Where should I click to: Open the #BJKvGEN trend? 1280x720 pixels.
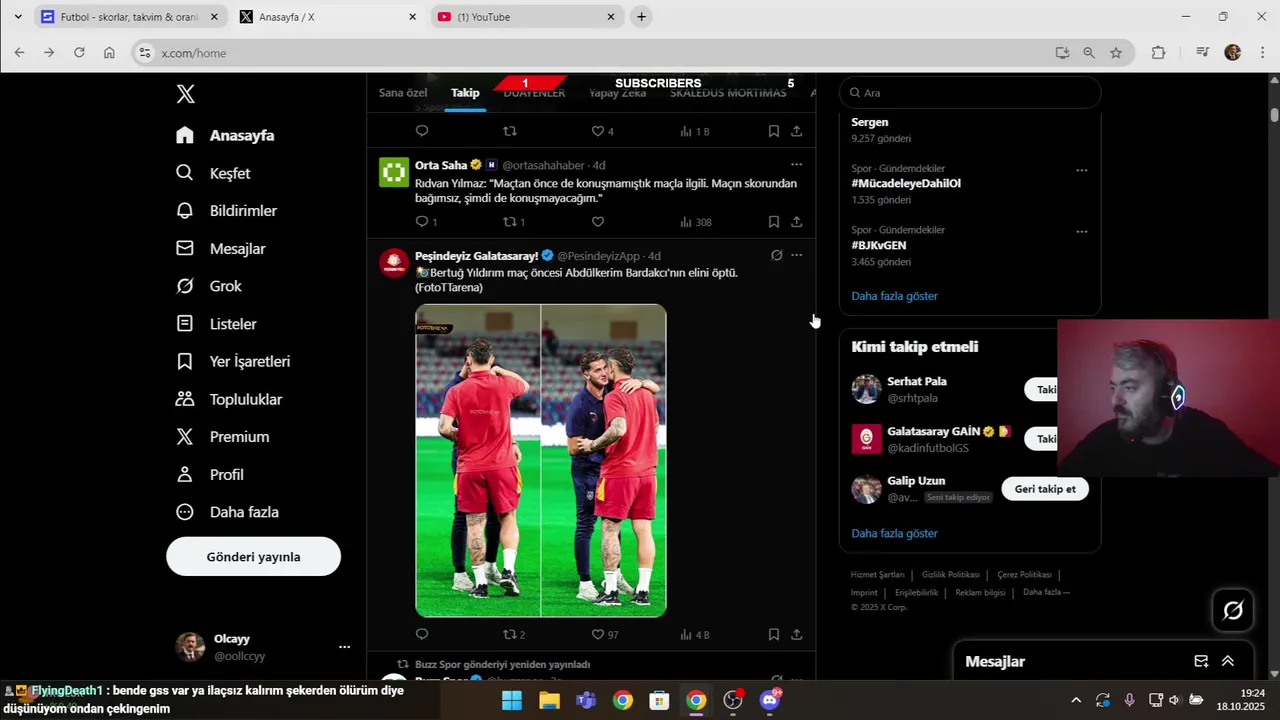coord(879,245)
